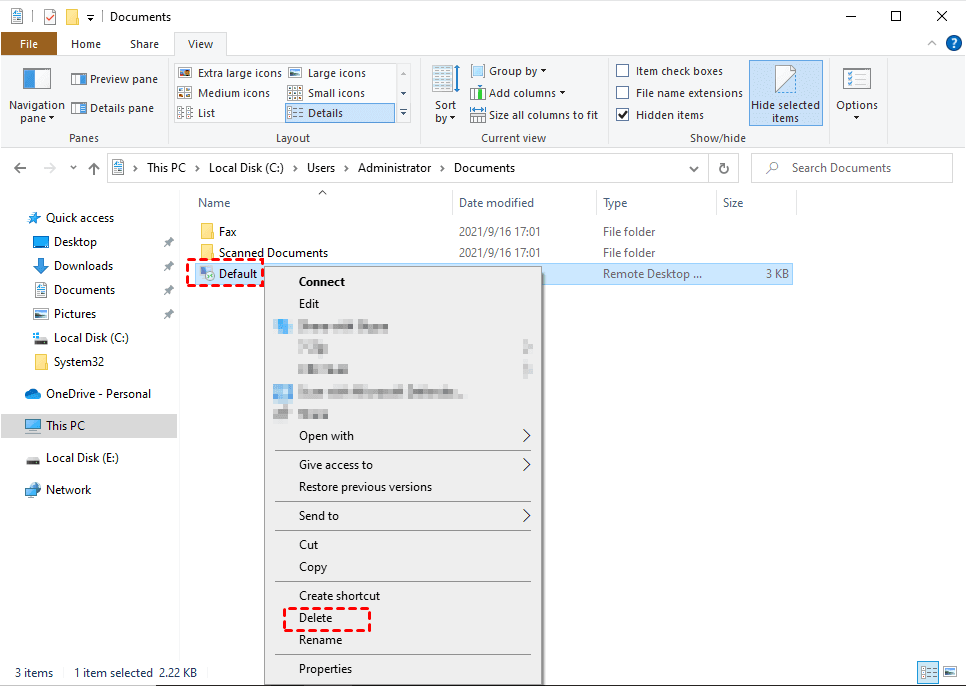Viewport: 966px width, 686px height.
Task: Choose Rename in context menu
Action: [320, 640]
